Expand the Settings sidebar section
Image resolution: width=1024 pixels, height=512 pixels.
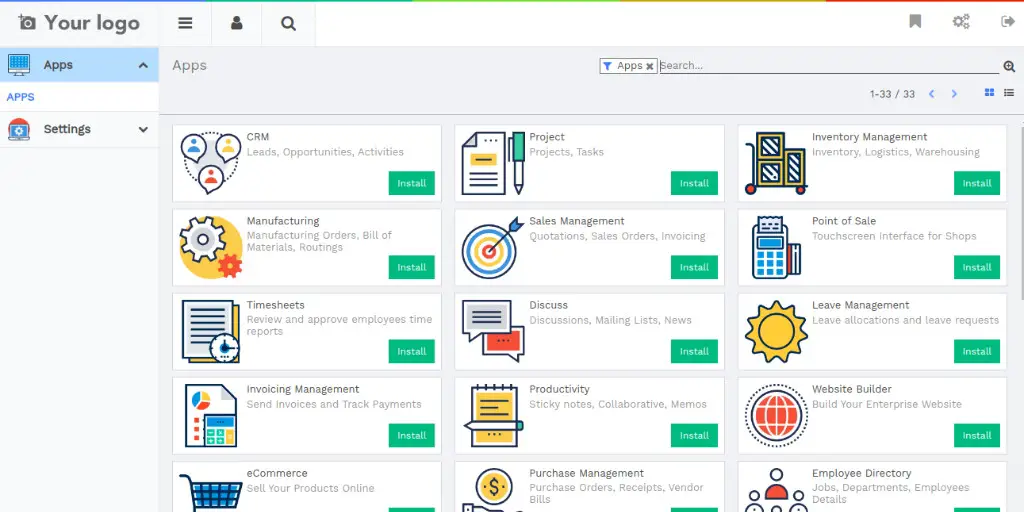143,129
